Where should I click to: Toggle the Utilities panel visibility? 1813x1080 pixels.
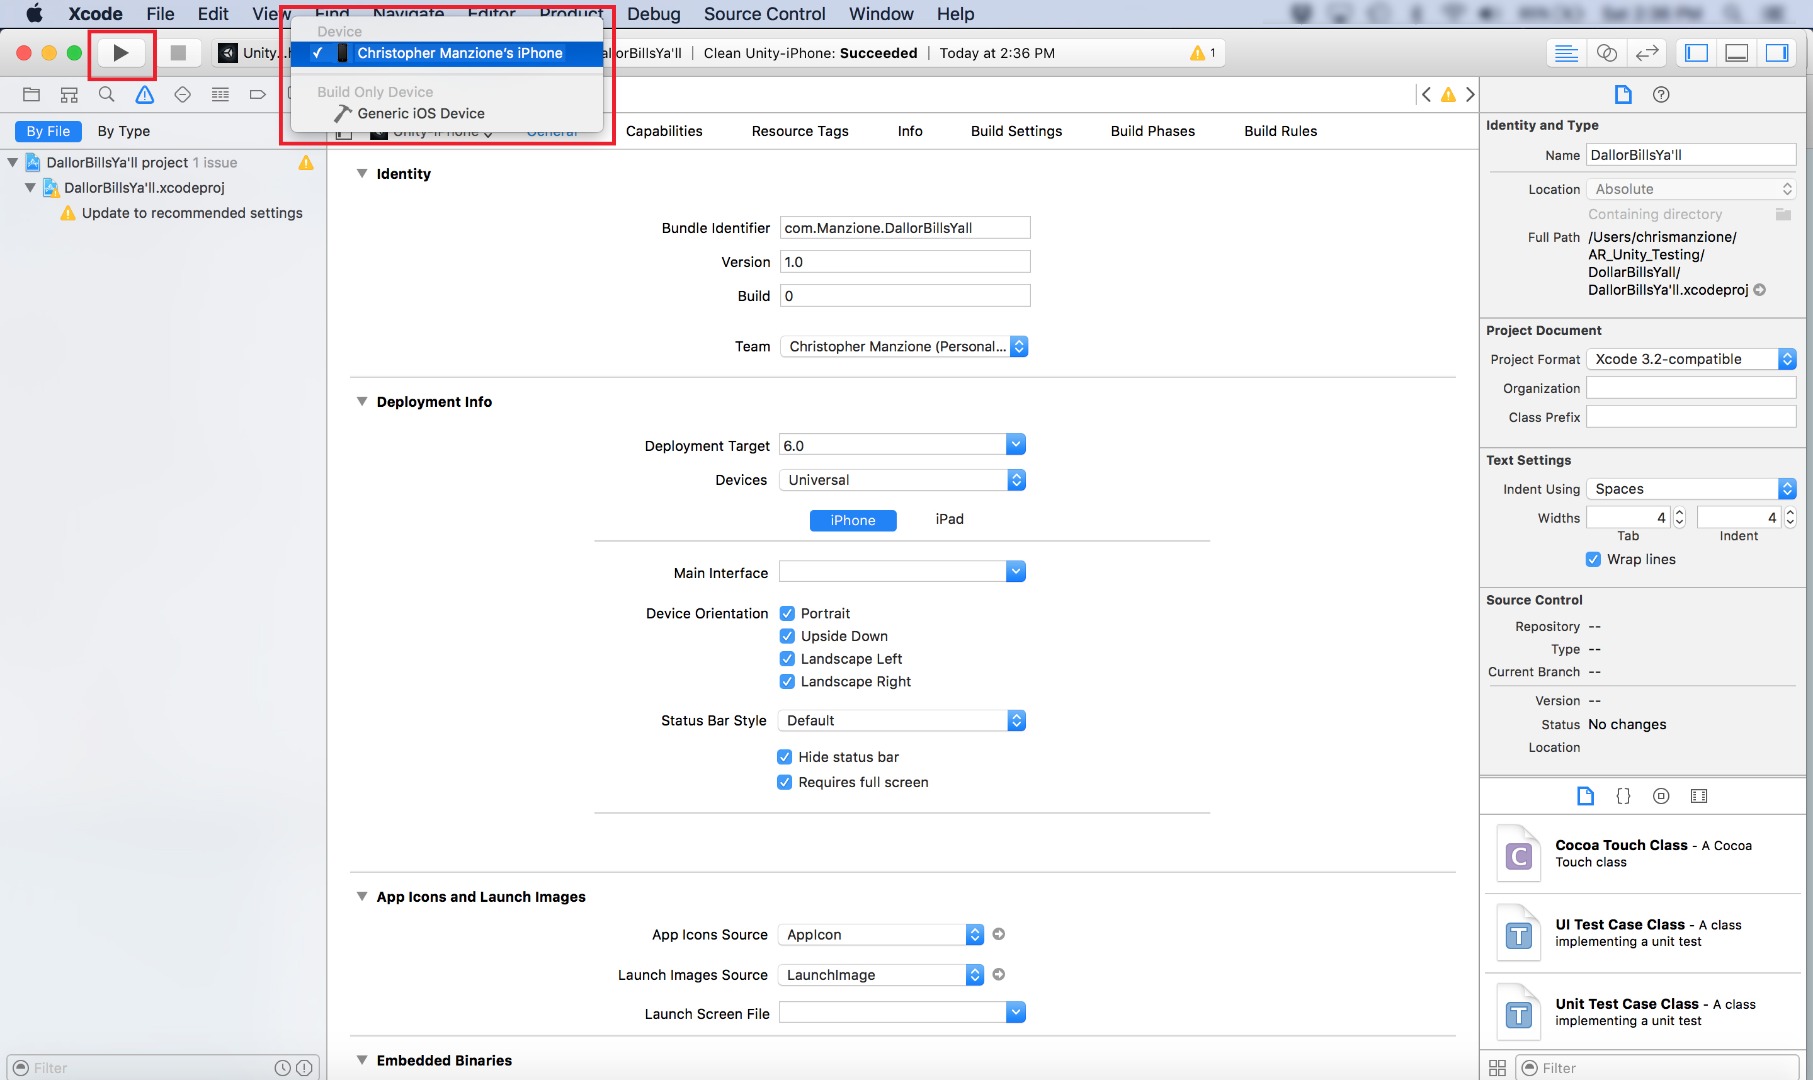[1777, 53]
